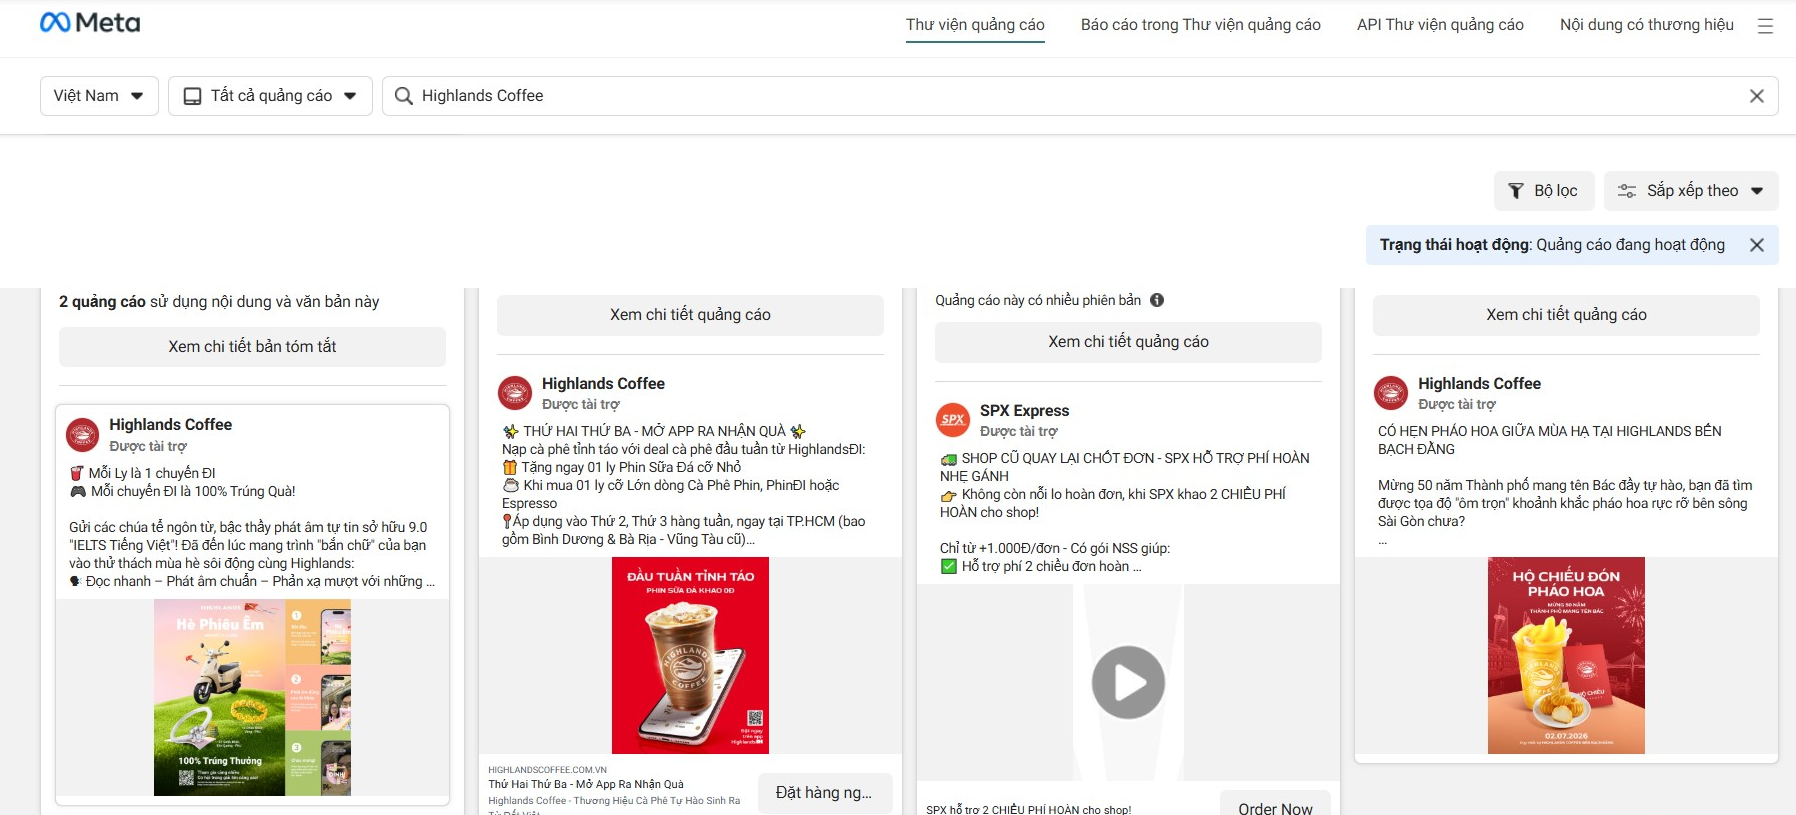This screenshot has height=815, width=1796.
Task: Click the info icon beside nhiều phiên bản
Action: point(1157,300)
